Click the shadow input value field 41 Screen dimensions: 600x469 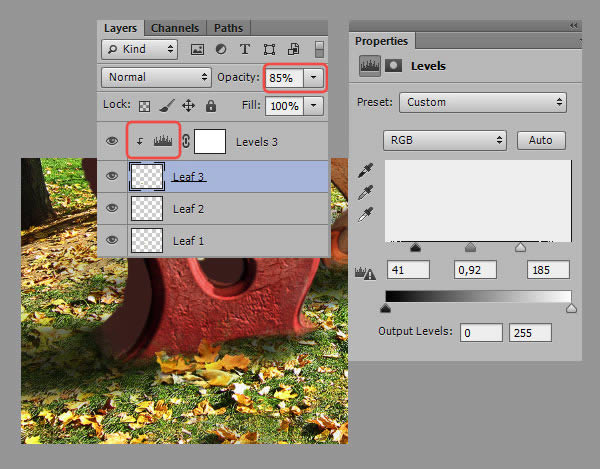[407, 270]
